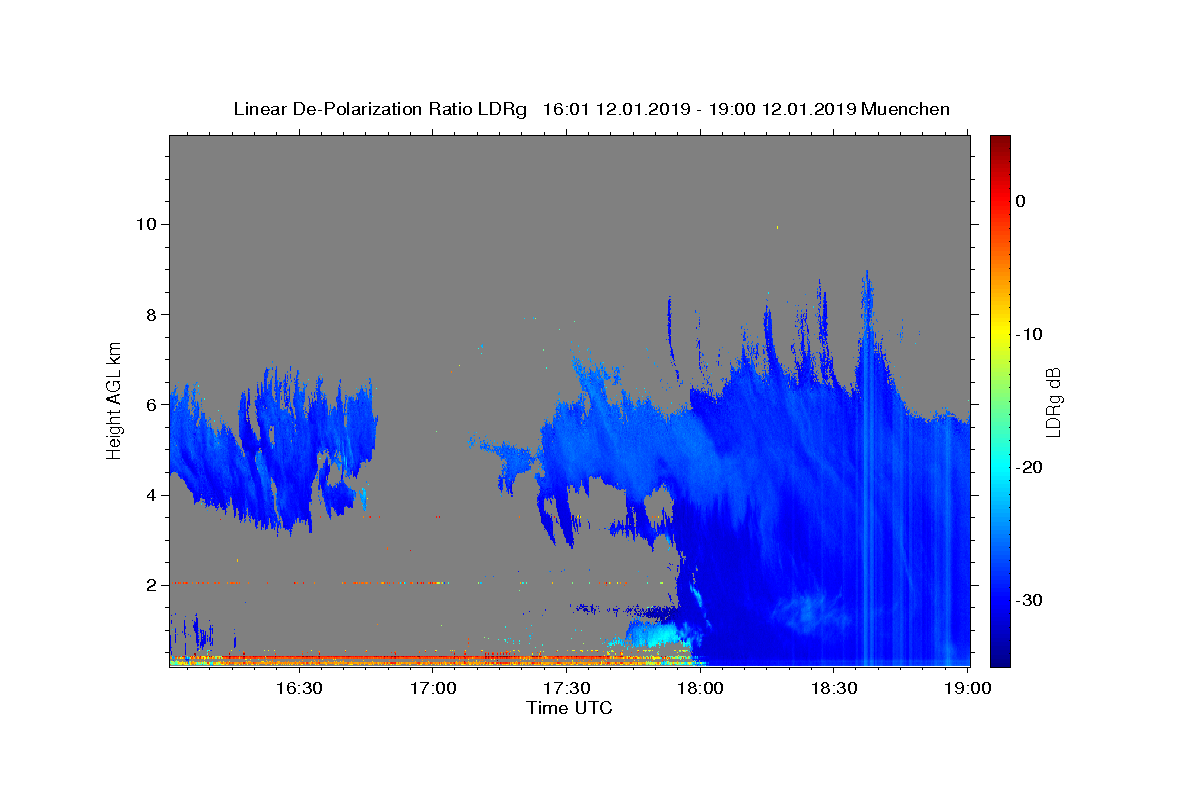Screen dimensions: 1200x800
Task: Click the height axis label 2
Action: click(152, 585)
